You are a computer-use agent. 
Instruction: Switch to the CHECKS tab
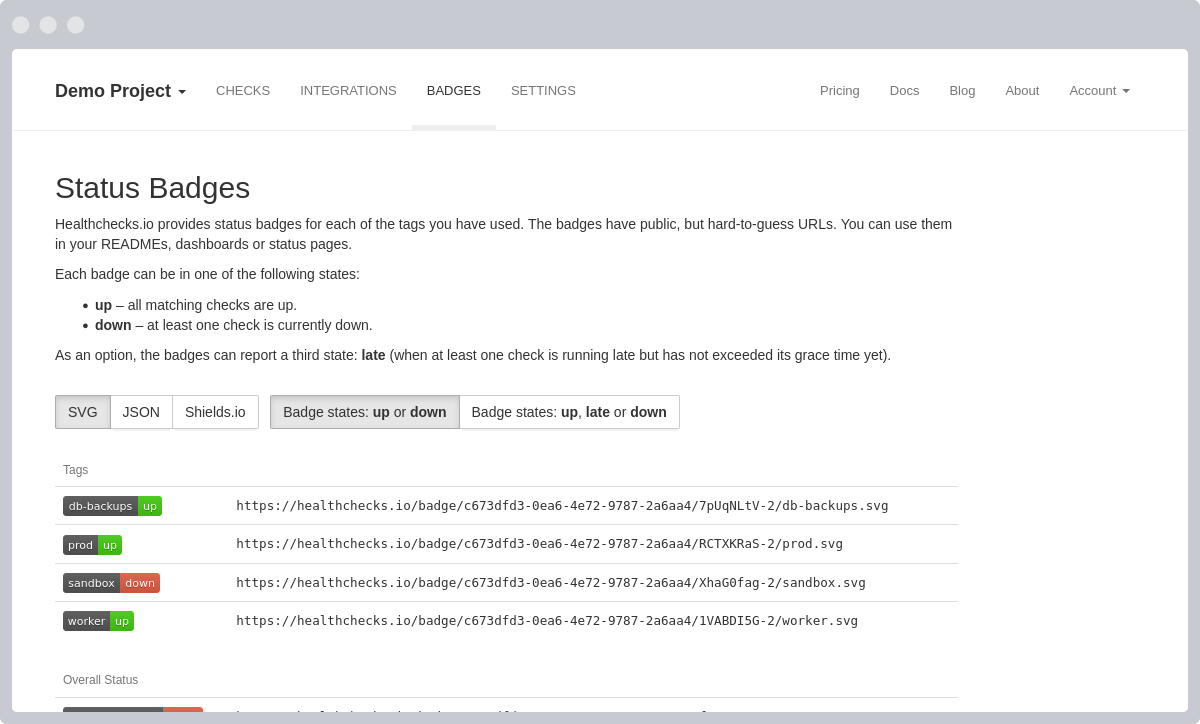[243, 91]
